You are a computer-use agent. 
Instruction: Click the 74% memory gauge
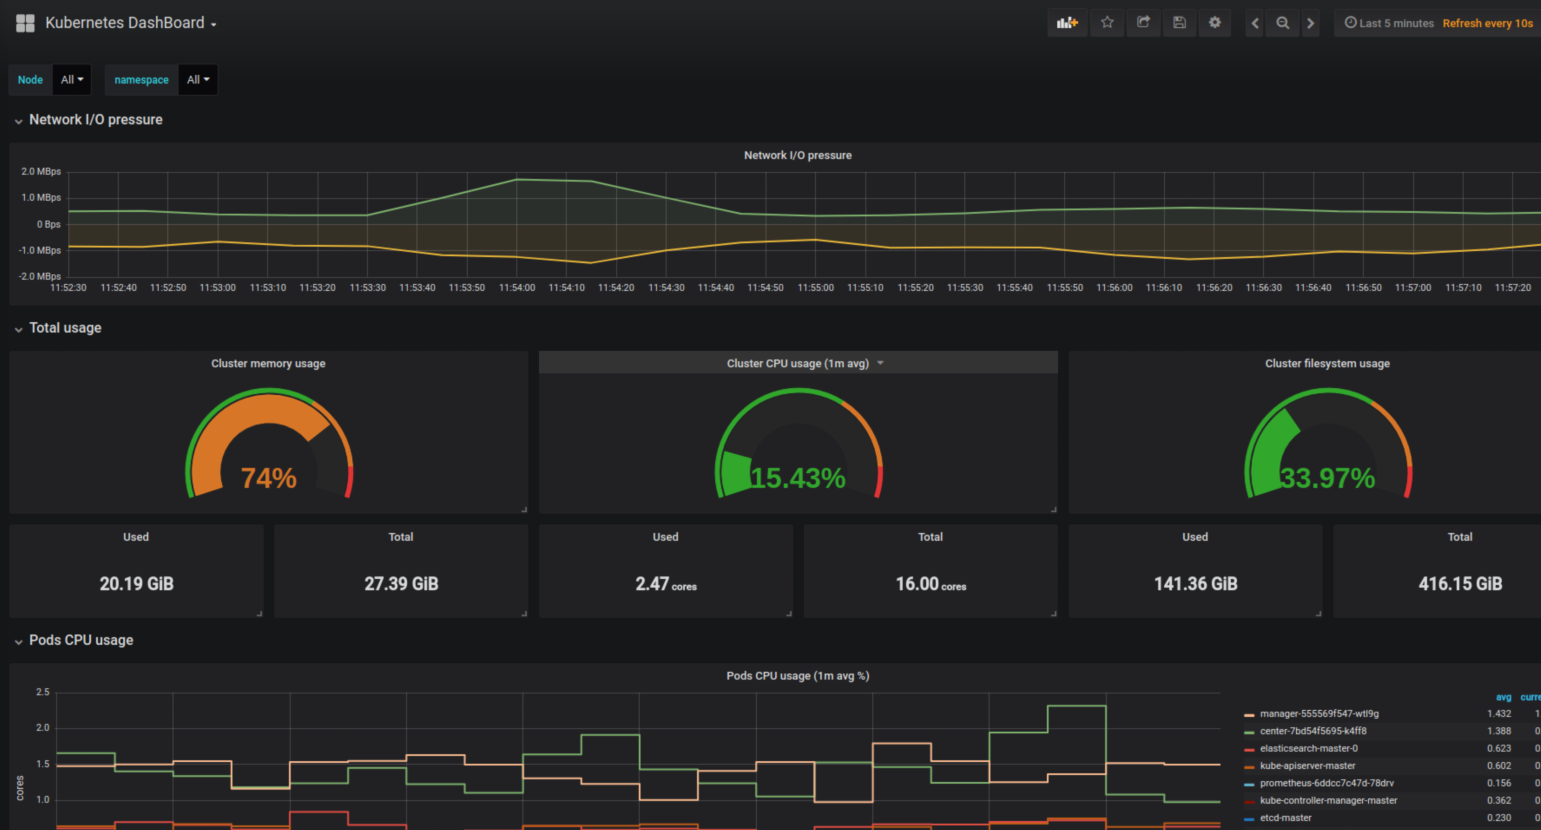click(269, 445)
